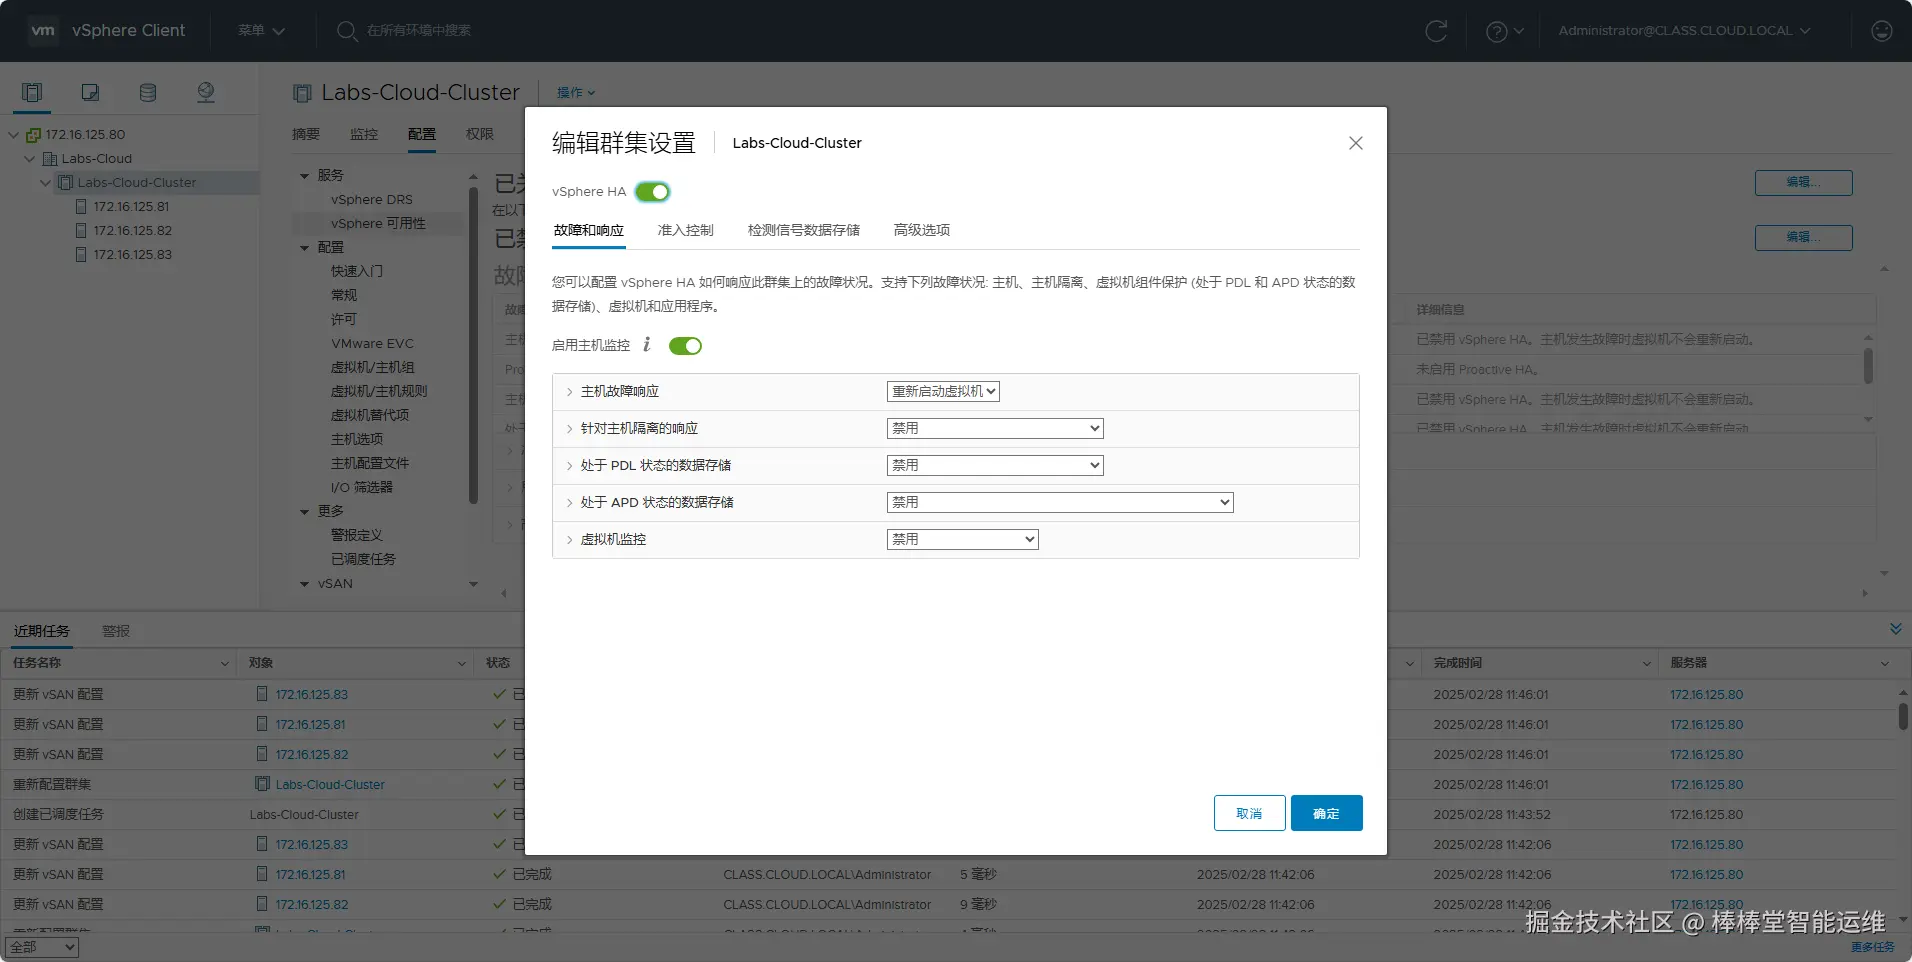The width and height of the screenshot is (1912, 962).
Task: Click the global search magnifier icon
Action: tap(347, 31)
